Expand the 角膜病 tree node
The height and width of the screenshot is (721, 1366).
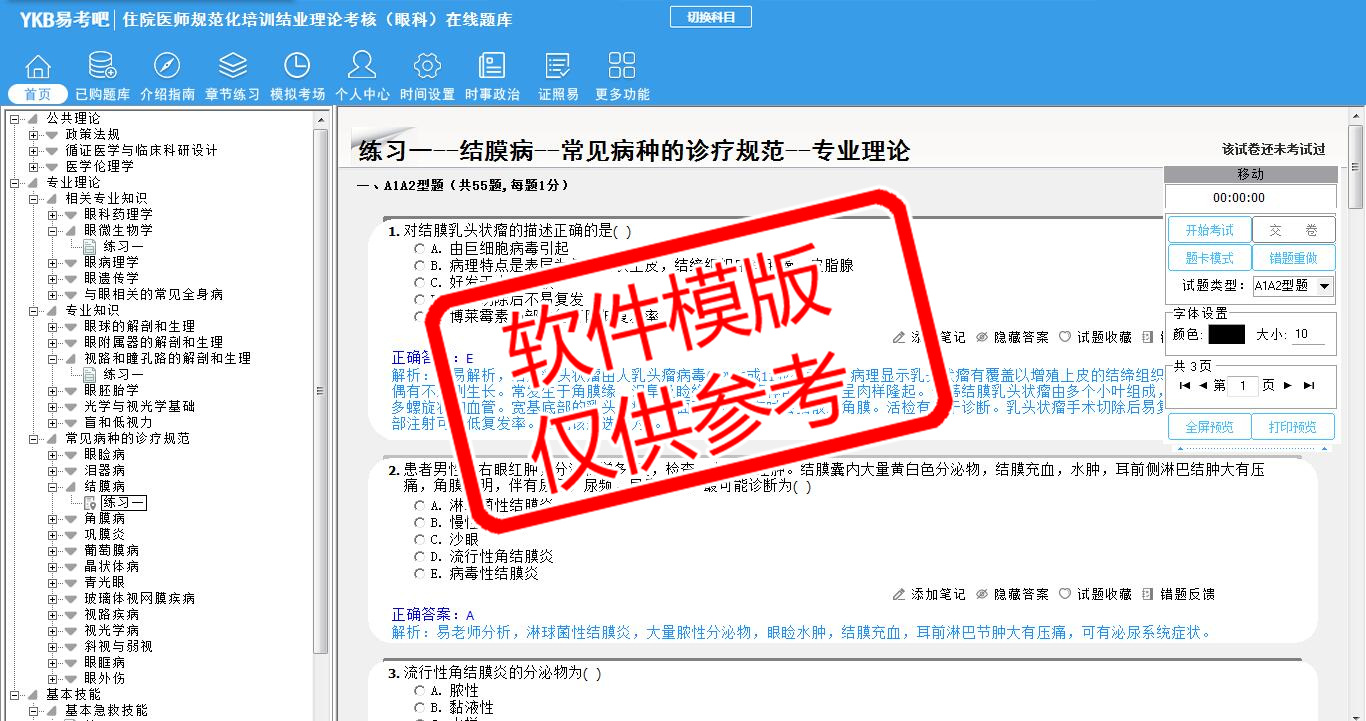(53, 518)
